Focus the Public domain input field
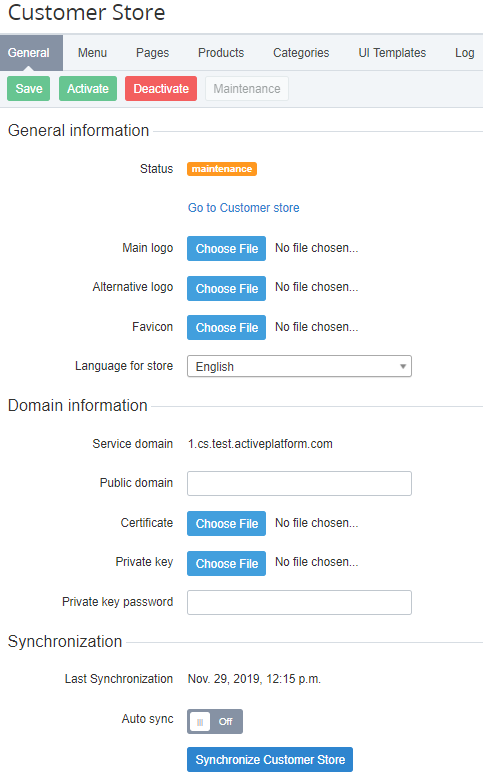The image size is (483, 776). [299, 483]
